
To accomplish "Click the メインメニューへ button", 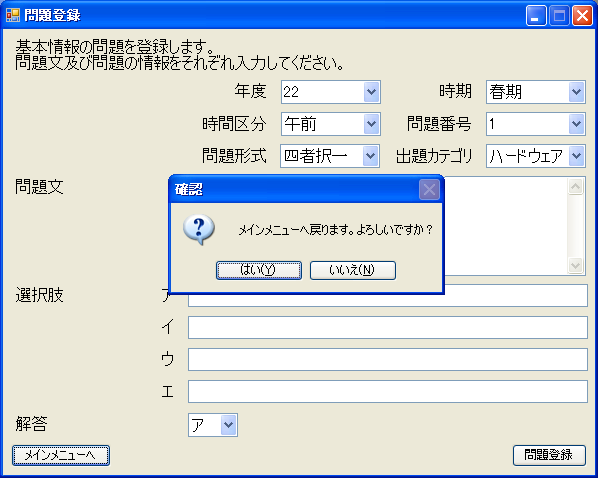I will [x=61, y=455].
